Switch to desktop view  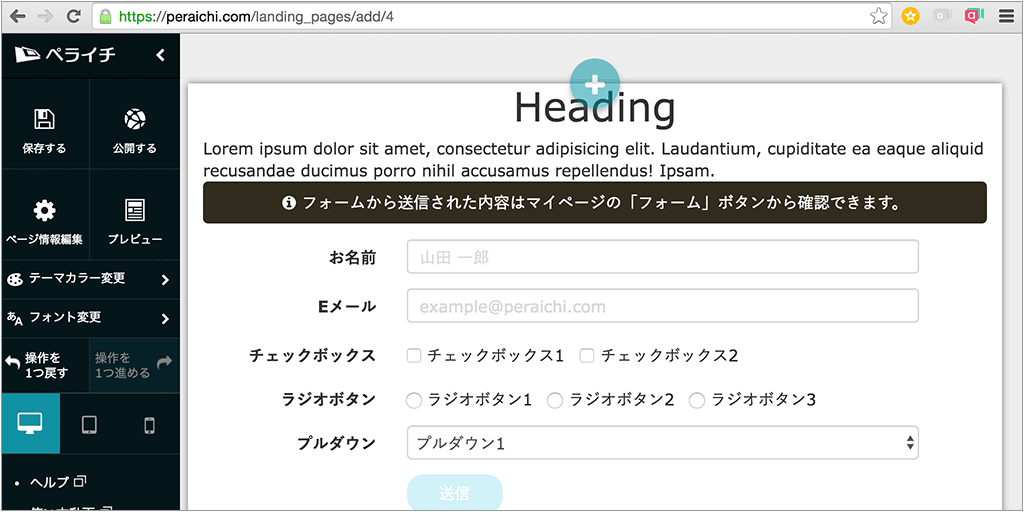pos(31,424)
